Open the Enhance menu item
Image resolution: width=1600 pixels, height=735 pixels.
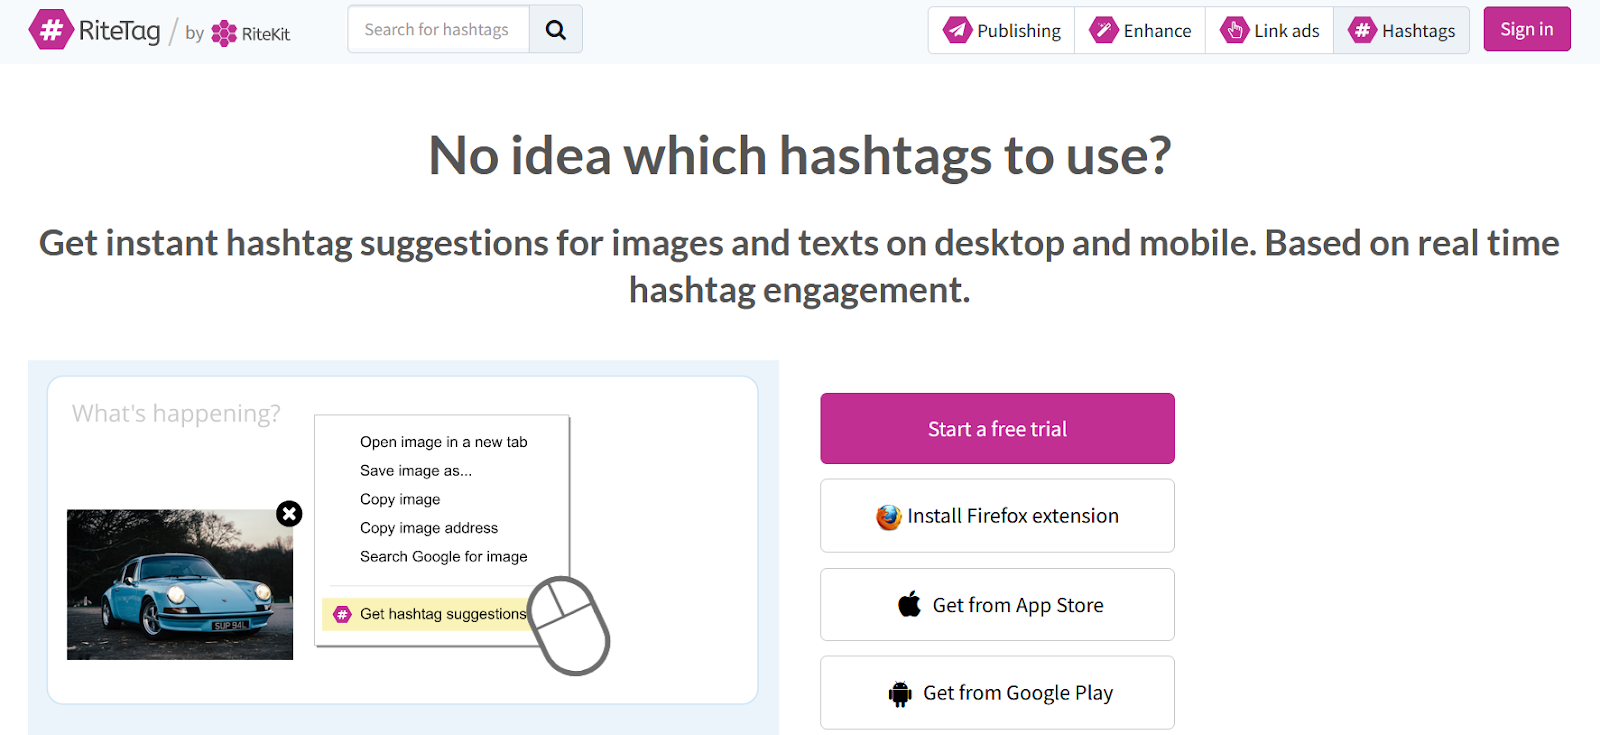1140,30
